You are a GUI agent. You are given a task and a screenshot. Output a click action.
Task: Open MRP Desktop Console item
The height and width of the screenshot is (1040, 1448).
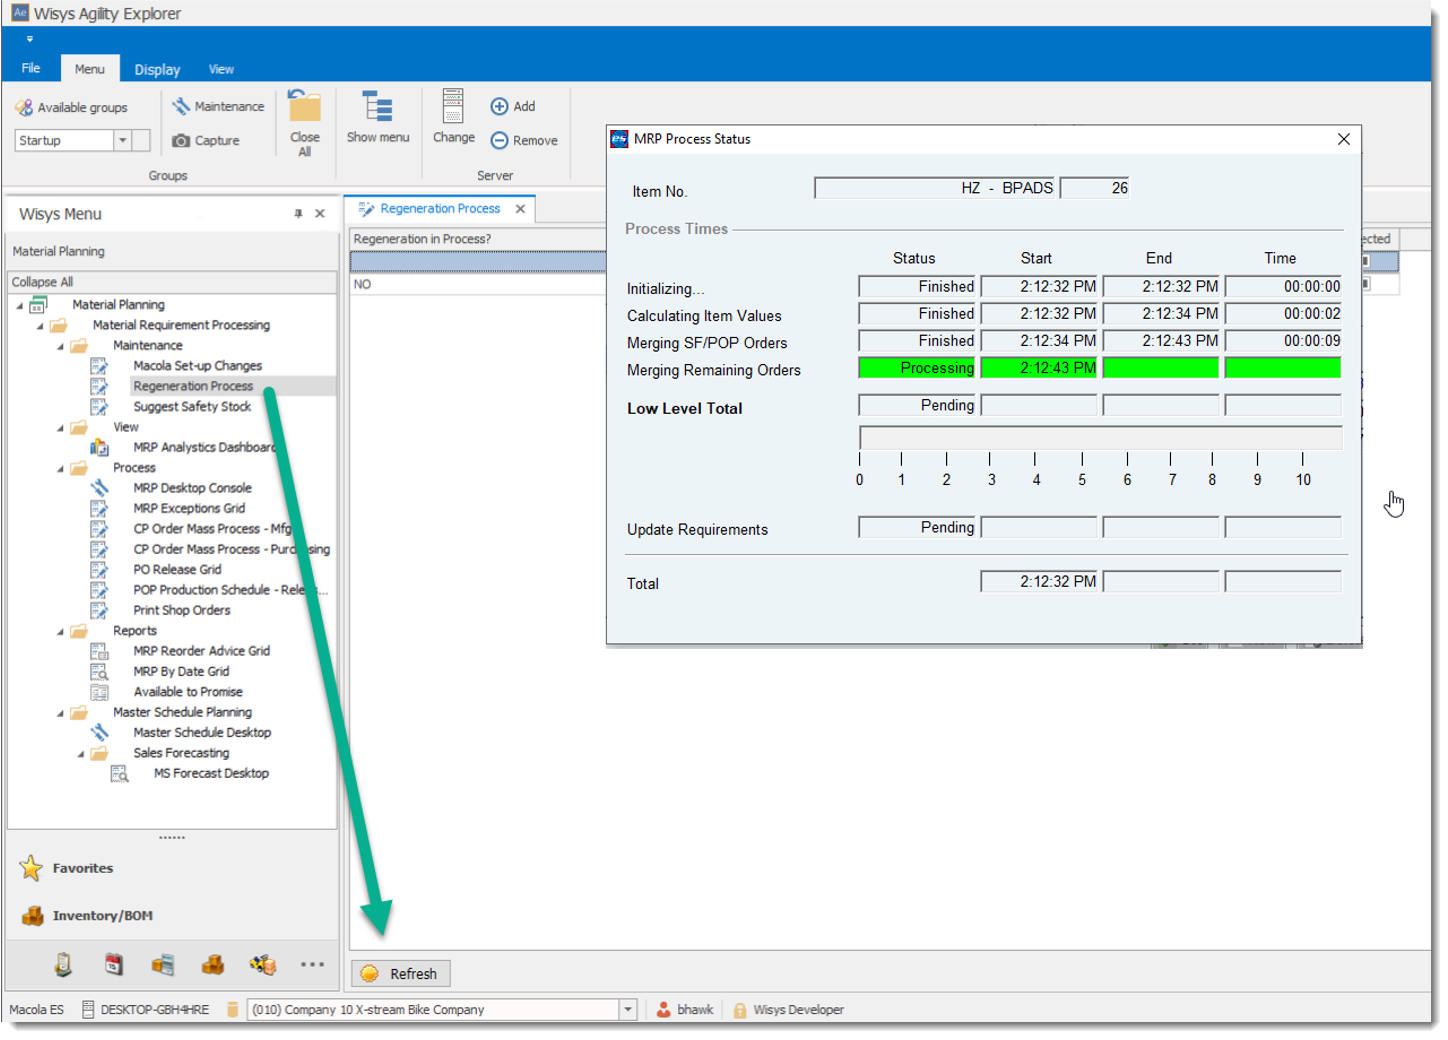click(x=192, y=488)
